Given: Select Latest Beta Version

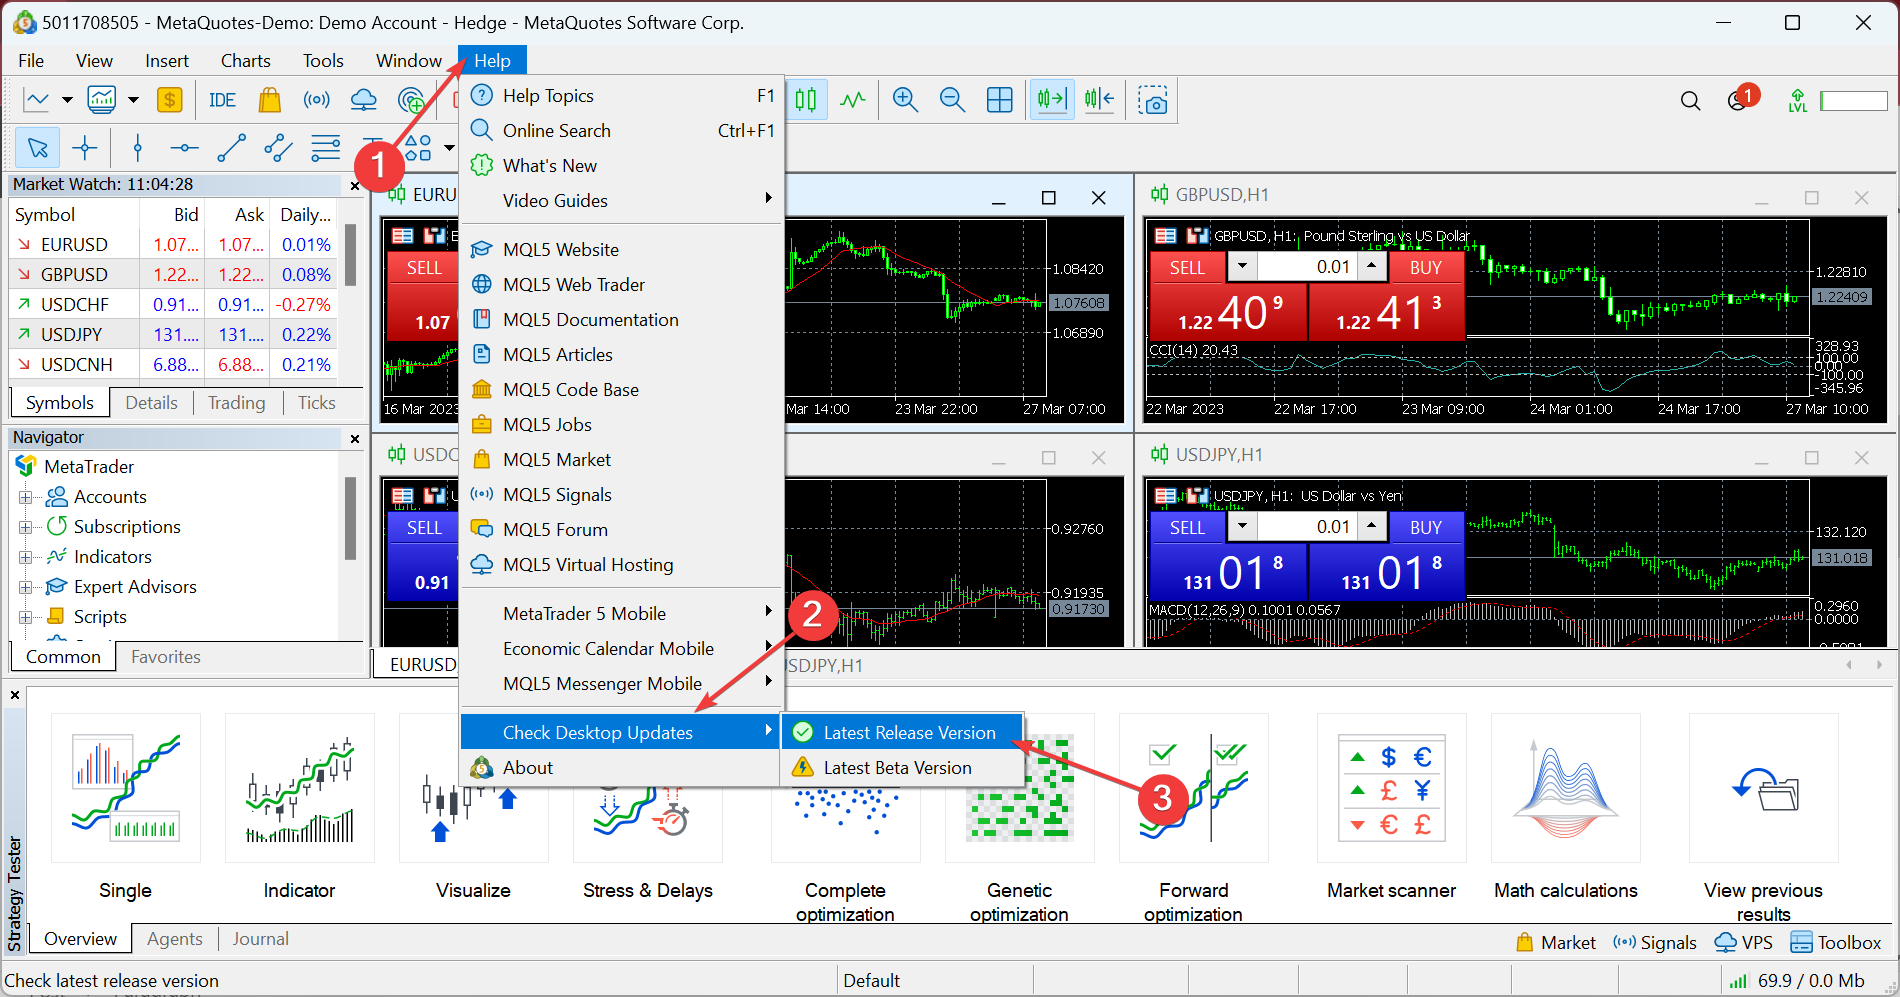Looking at the screenshot, I should pos(902,768).
